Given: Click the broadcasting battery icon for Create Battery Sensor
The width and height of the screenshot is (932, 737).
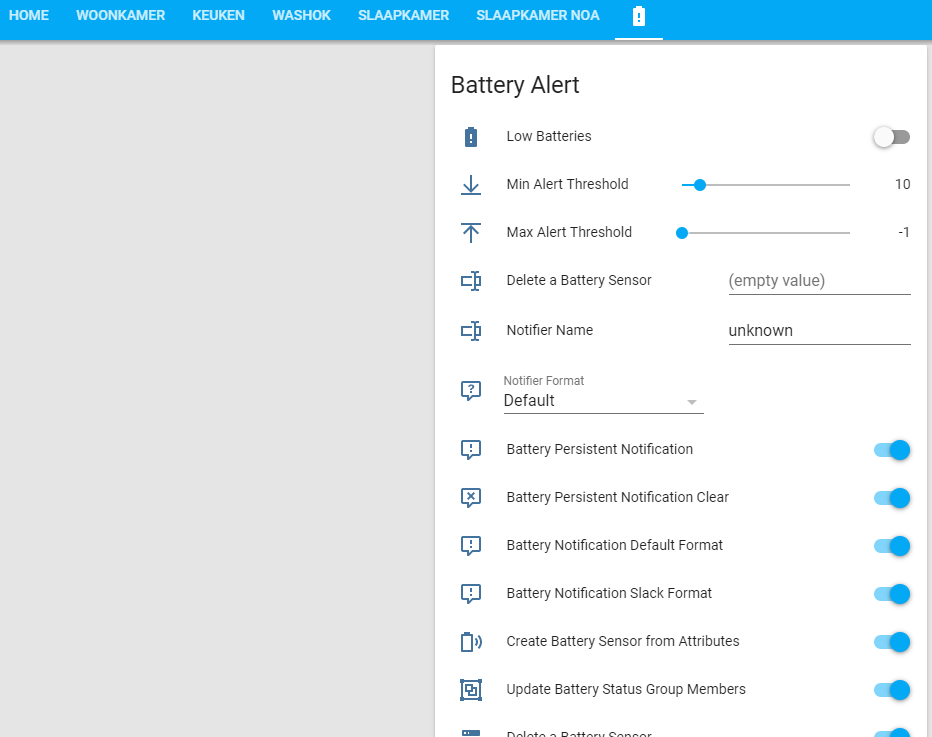Looking at the screenshot, I should click(470, 641).
